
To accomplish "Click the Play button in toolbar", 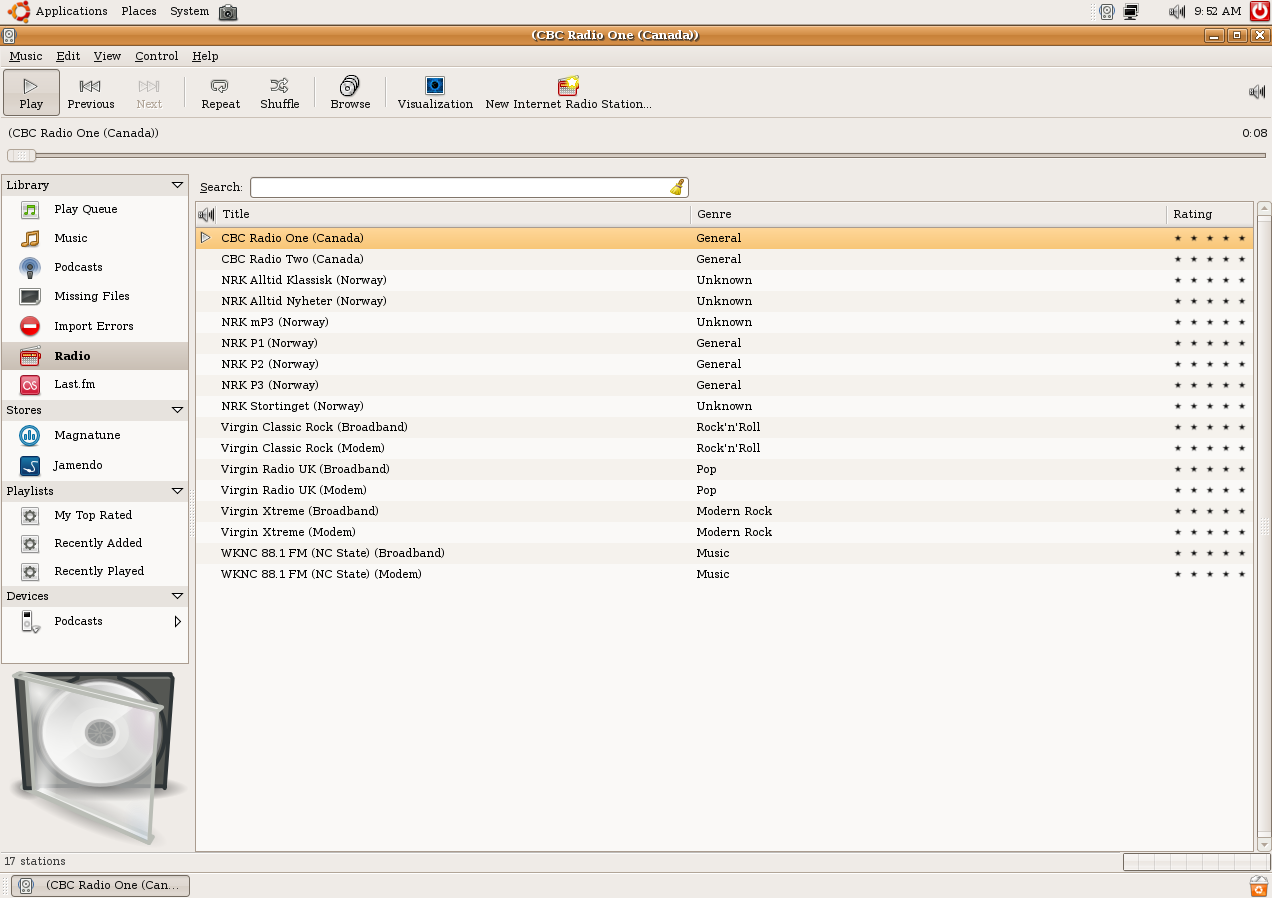I will (31, 92).
